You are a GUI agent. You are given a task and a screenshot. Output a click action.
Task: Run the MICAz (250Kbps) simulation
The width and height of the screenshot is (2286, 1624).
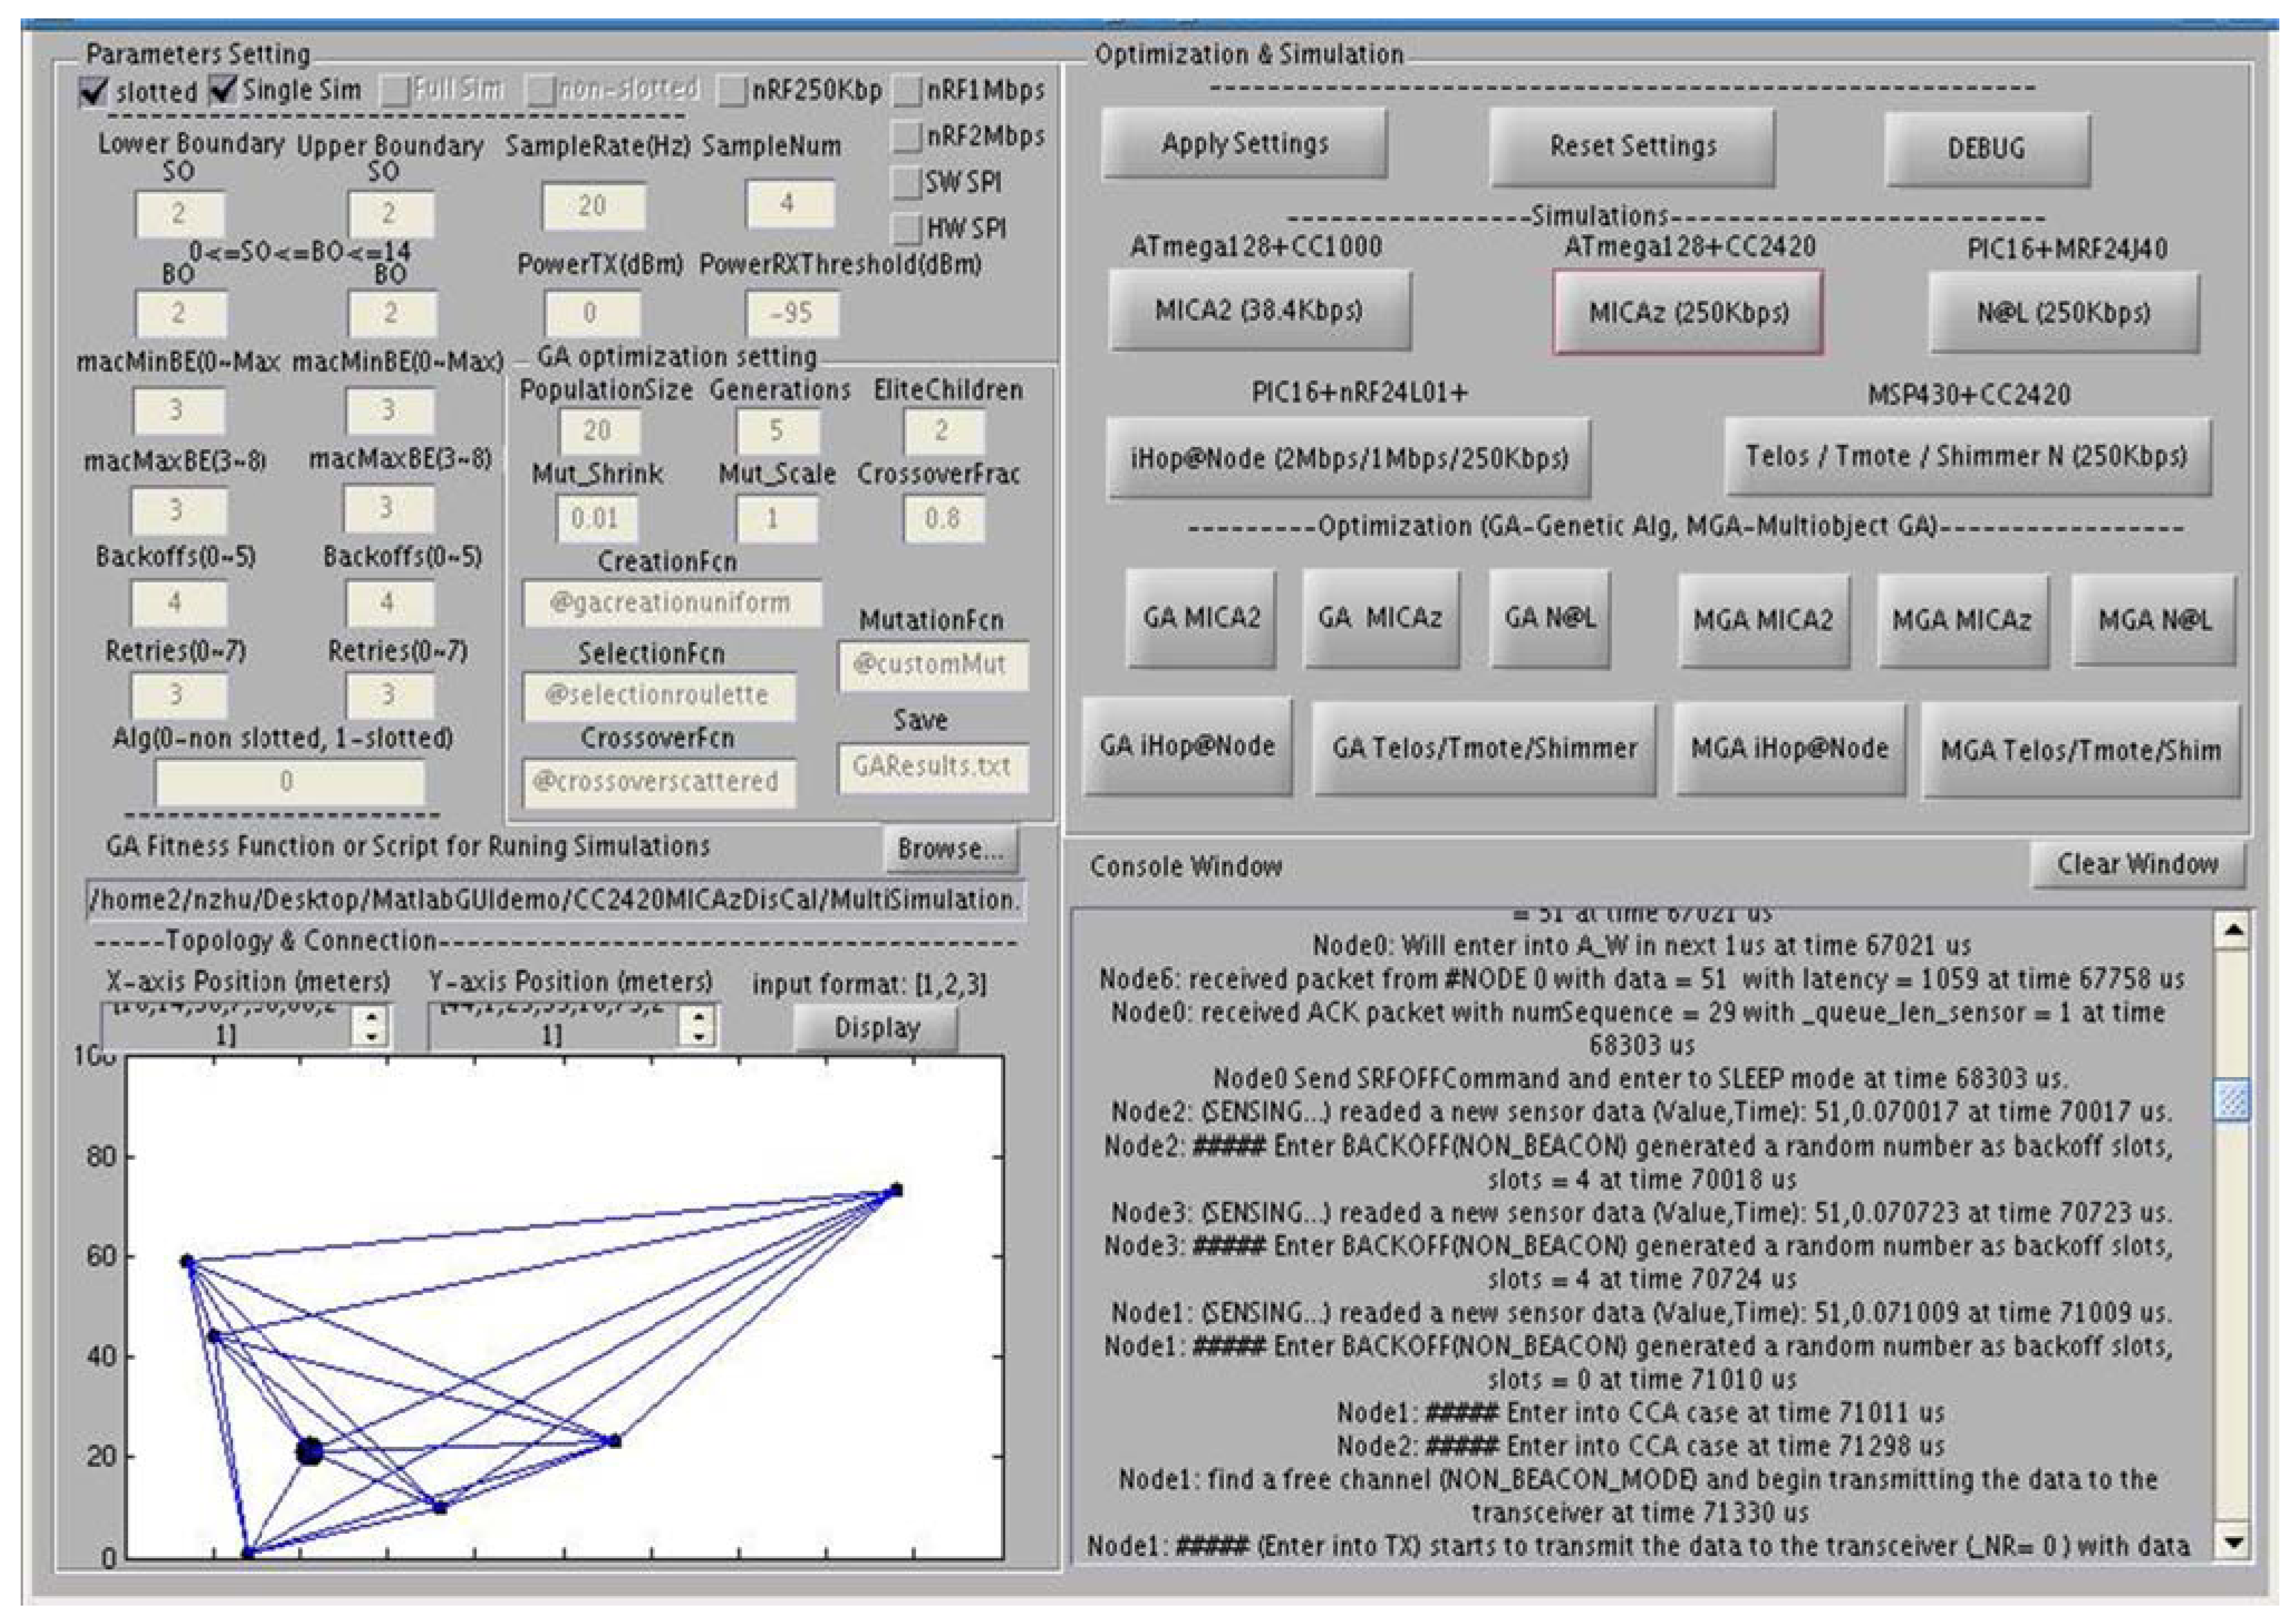click(1687, 312)
